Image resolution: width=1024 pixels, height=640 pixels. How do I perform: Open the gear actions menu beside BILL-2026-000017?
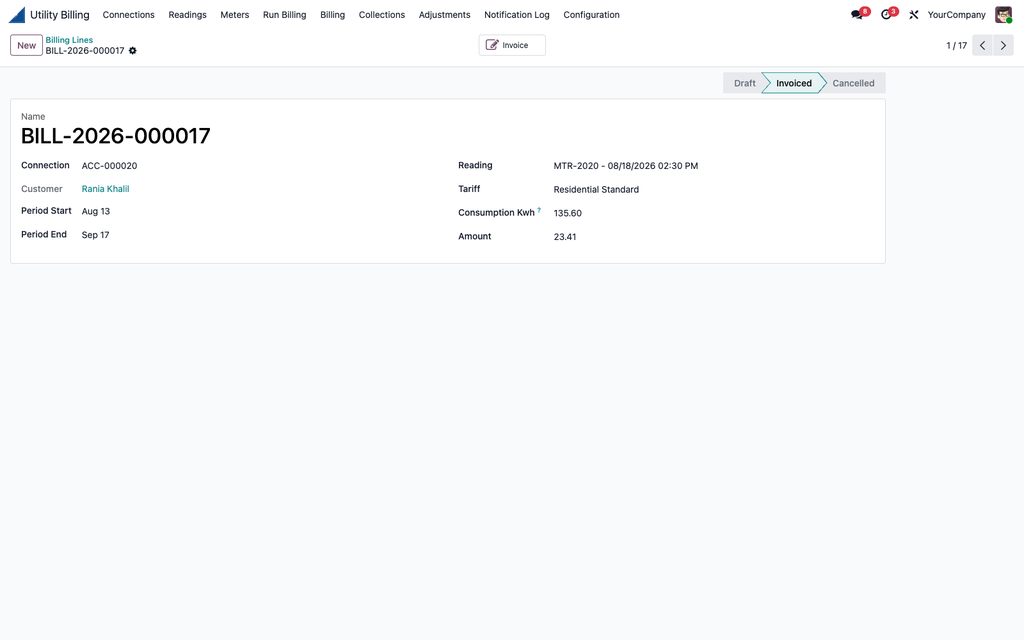pyautogui.click(x=133, y=51)
